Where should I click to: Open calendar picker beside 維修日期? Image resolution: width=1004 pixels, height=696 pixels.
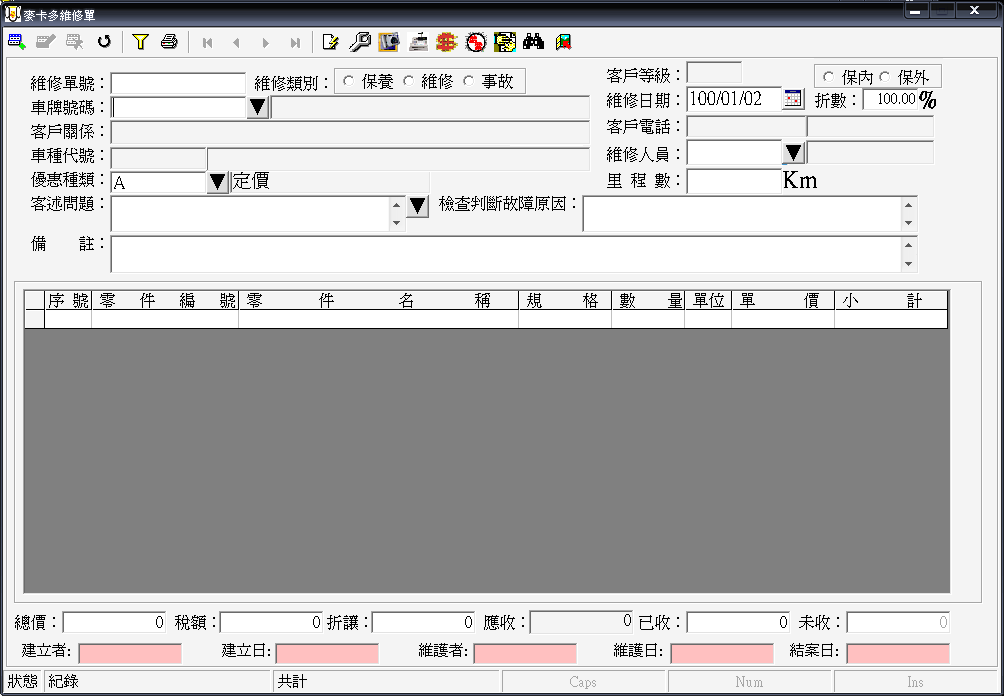[793, 99]
